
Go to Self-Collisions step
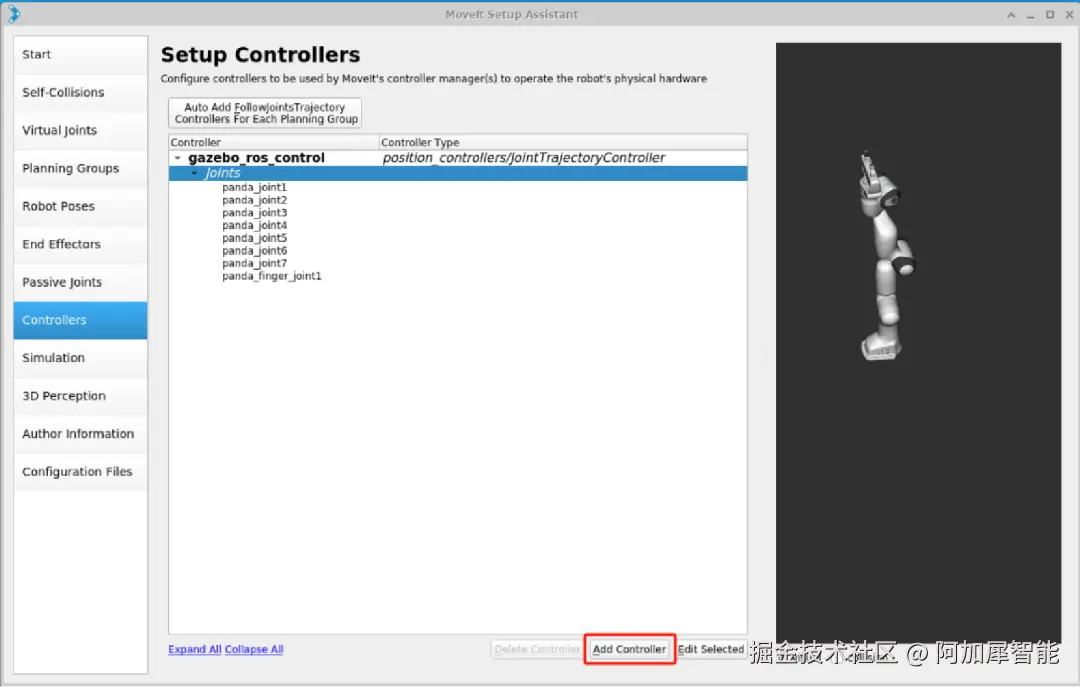(80, 92)
